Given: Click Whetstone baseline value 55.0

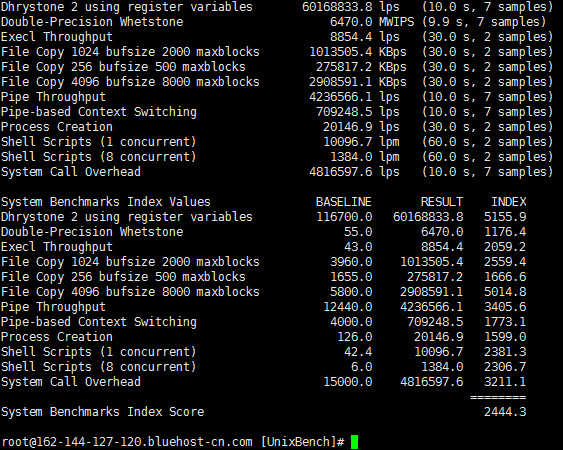Looking at the screenshot, I should 358,232.
